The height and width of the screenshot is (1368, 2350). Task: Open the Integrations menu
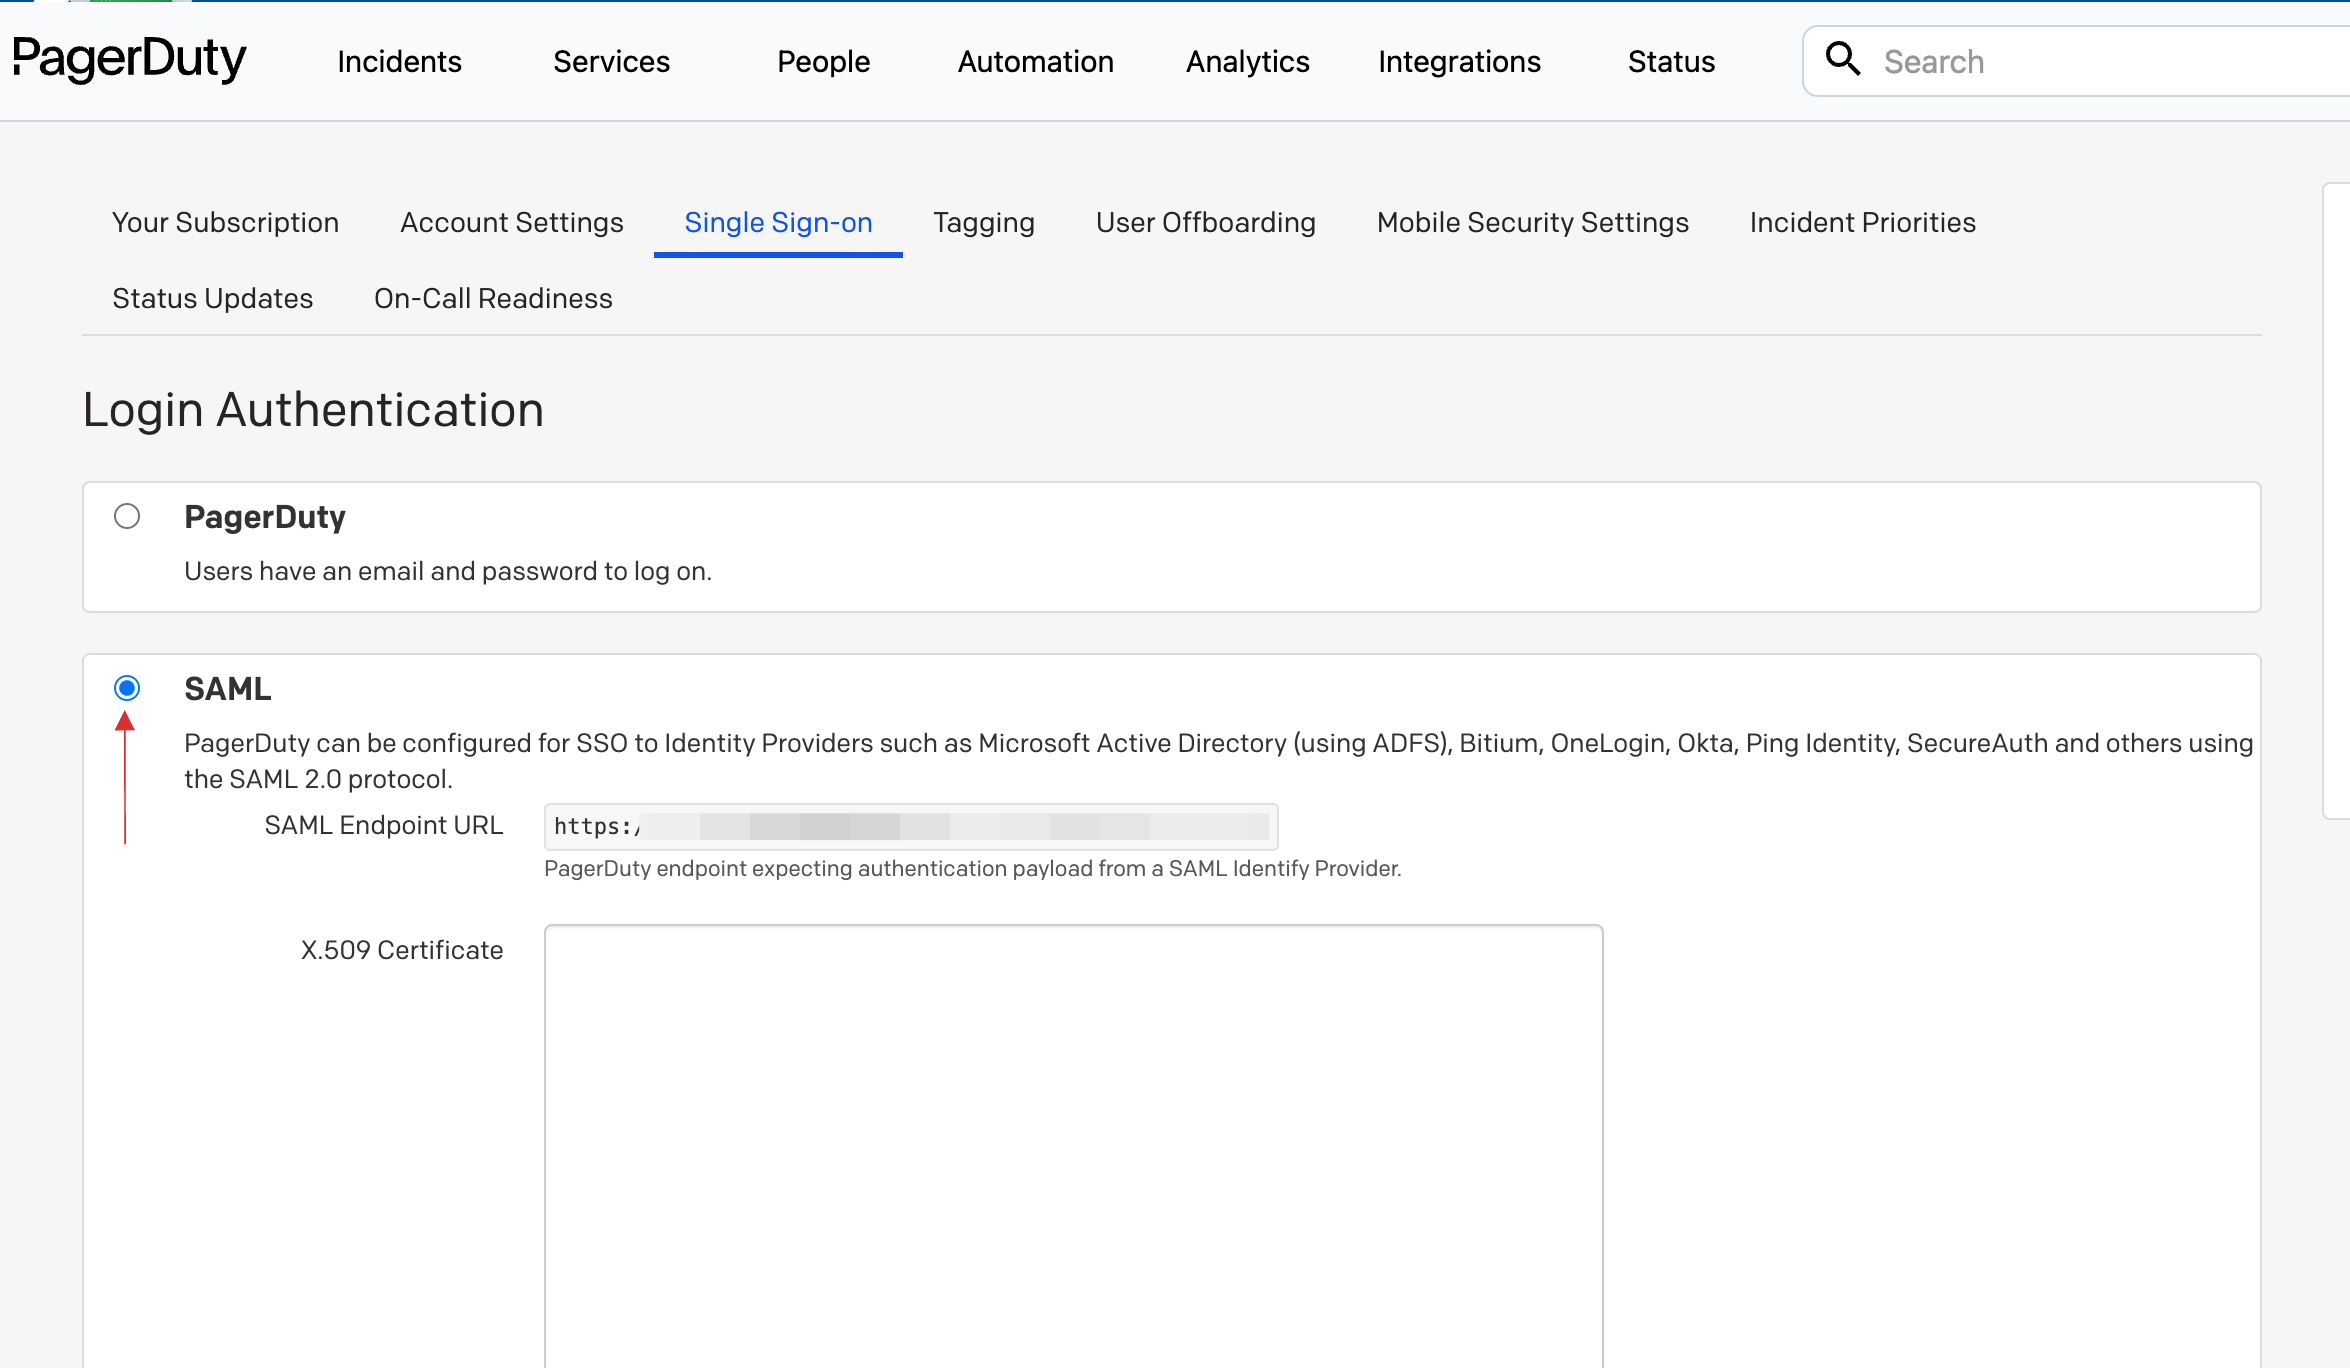(1459, 62)
